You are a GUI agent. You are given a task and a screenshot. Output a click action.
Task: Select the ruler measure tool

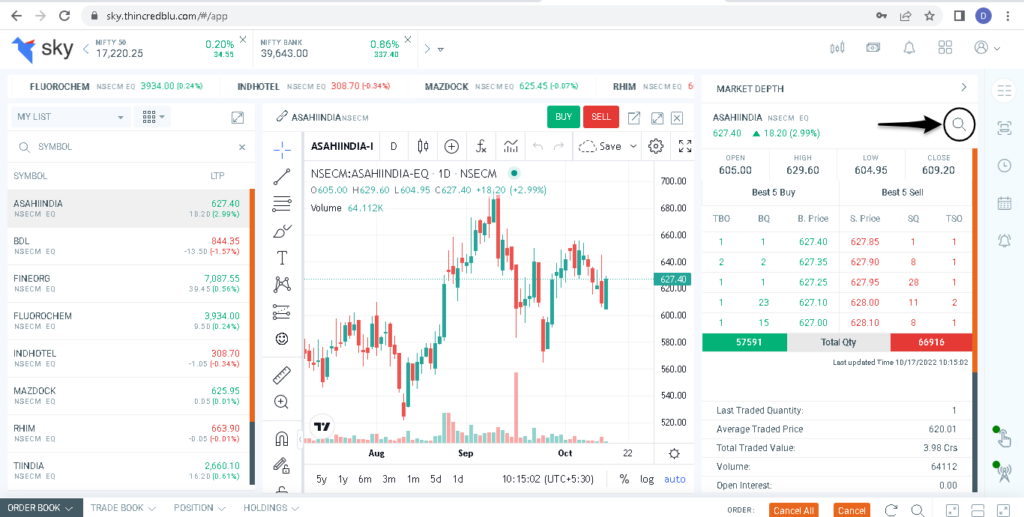(282, 375)
